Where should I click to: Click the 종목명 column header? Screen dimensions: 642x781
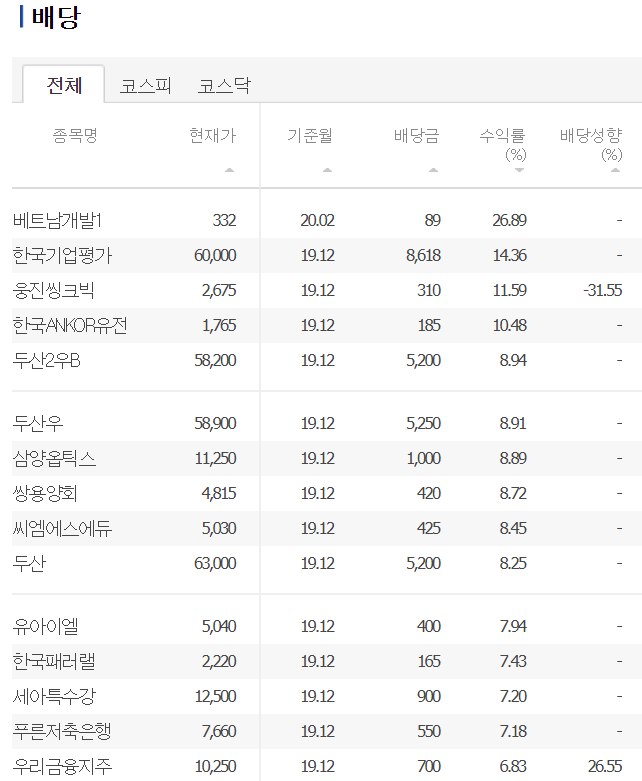coord(75,135)
